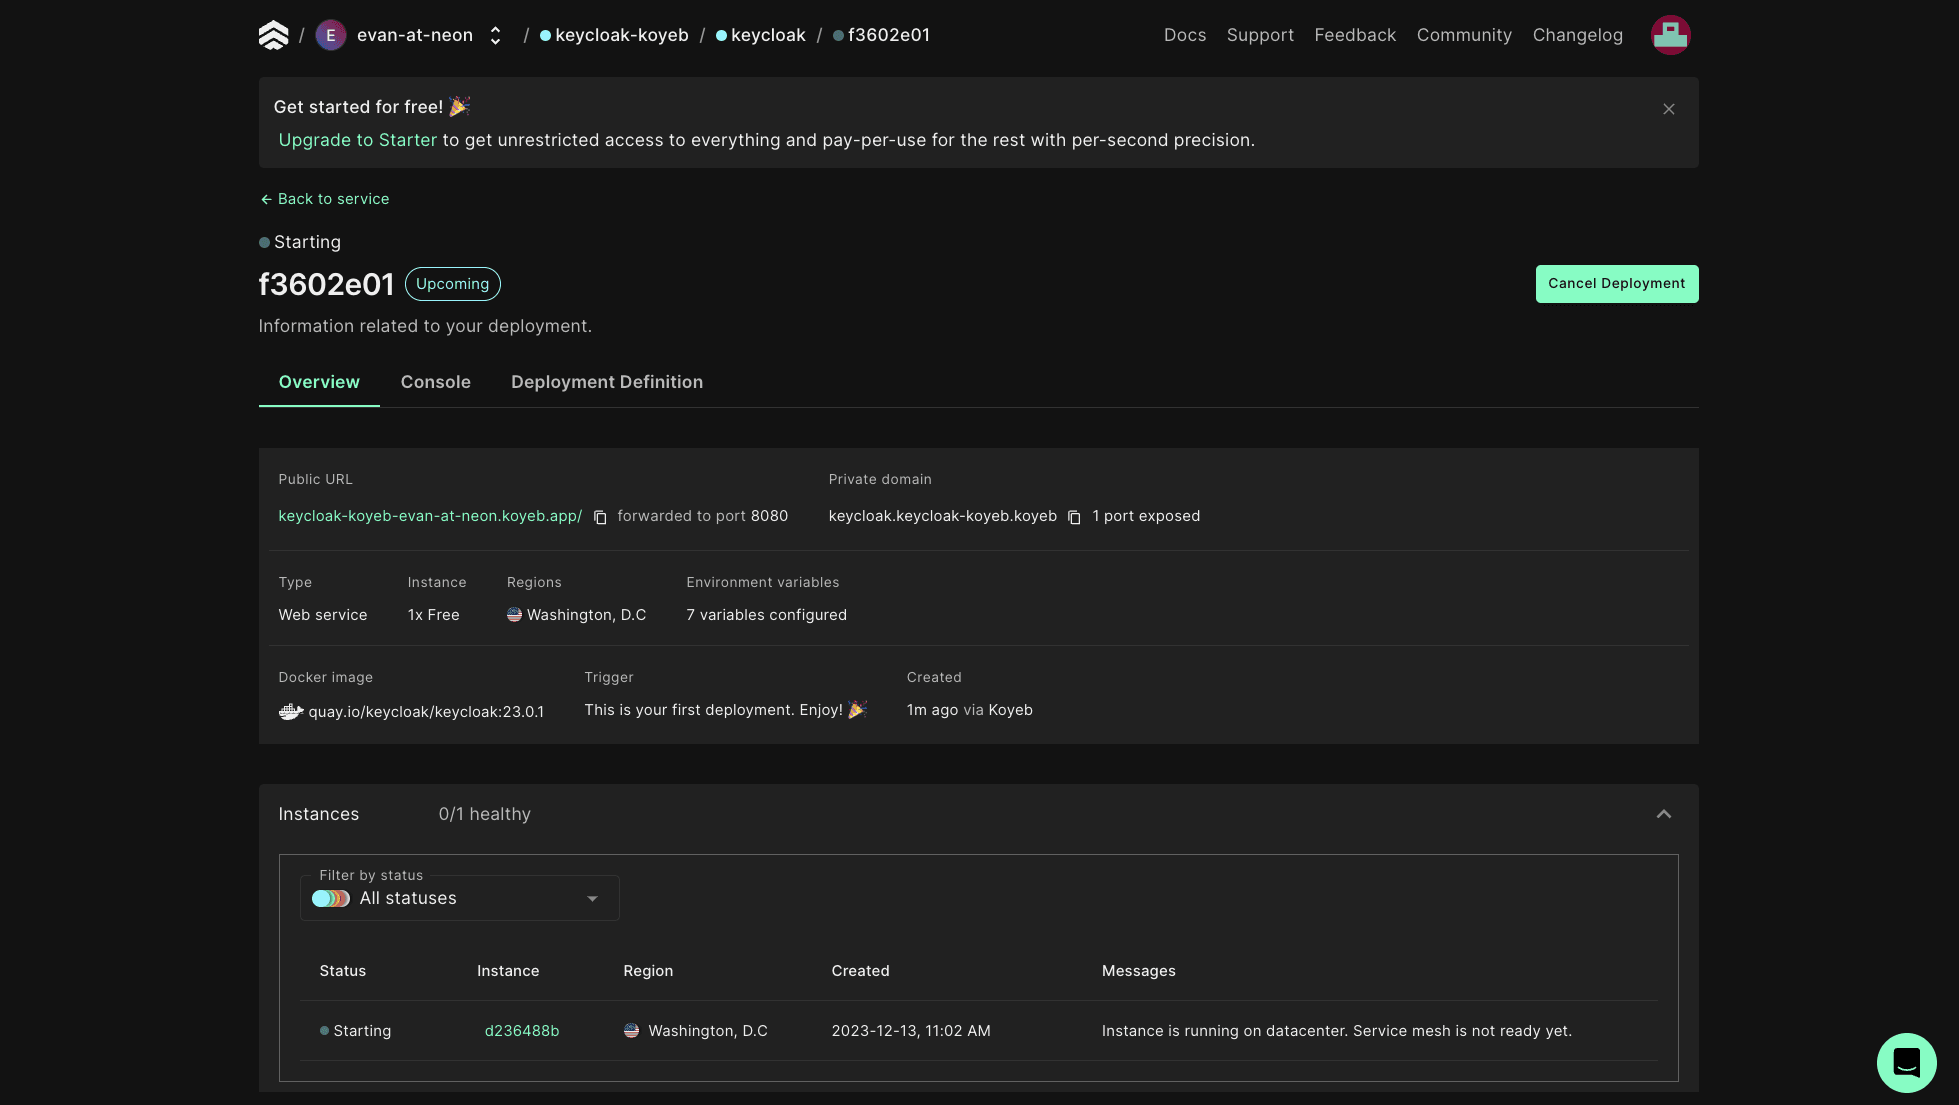Click the multicolor All statuses swatch

pyautogui.click(x=331, y=898)
